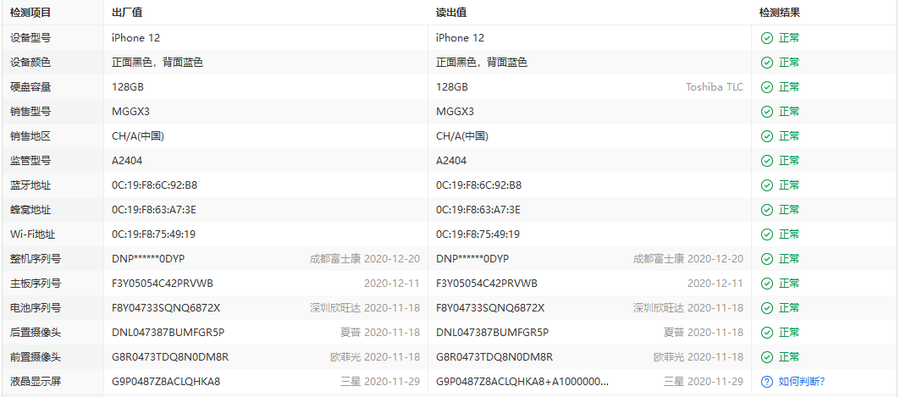Select the 读出值 column header

coord(451,13)
